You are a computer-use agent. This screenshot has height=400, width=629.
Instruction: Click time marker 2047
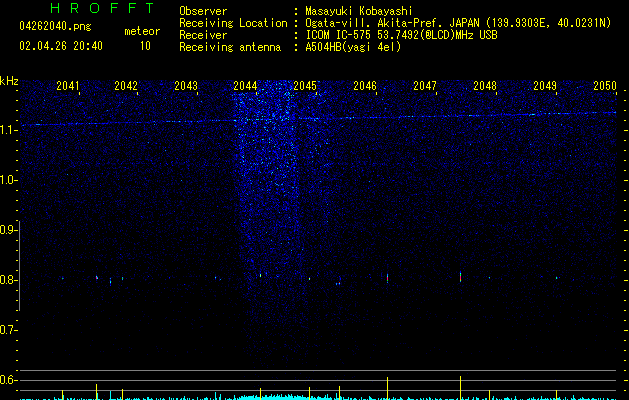pos(425,85)
